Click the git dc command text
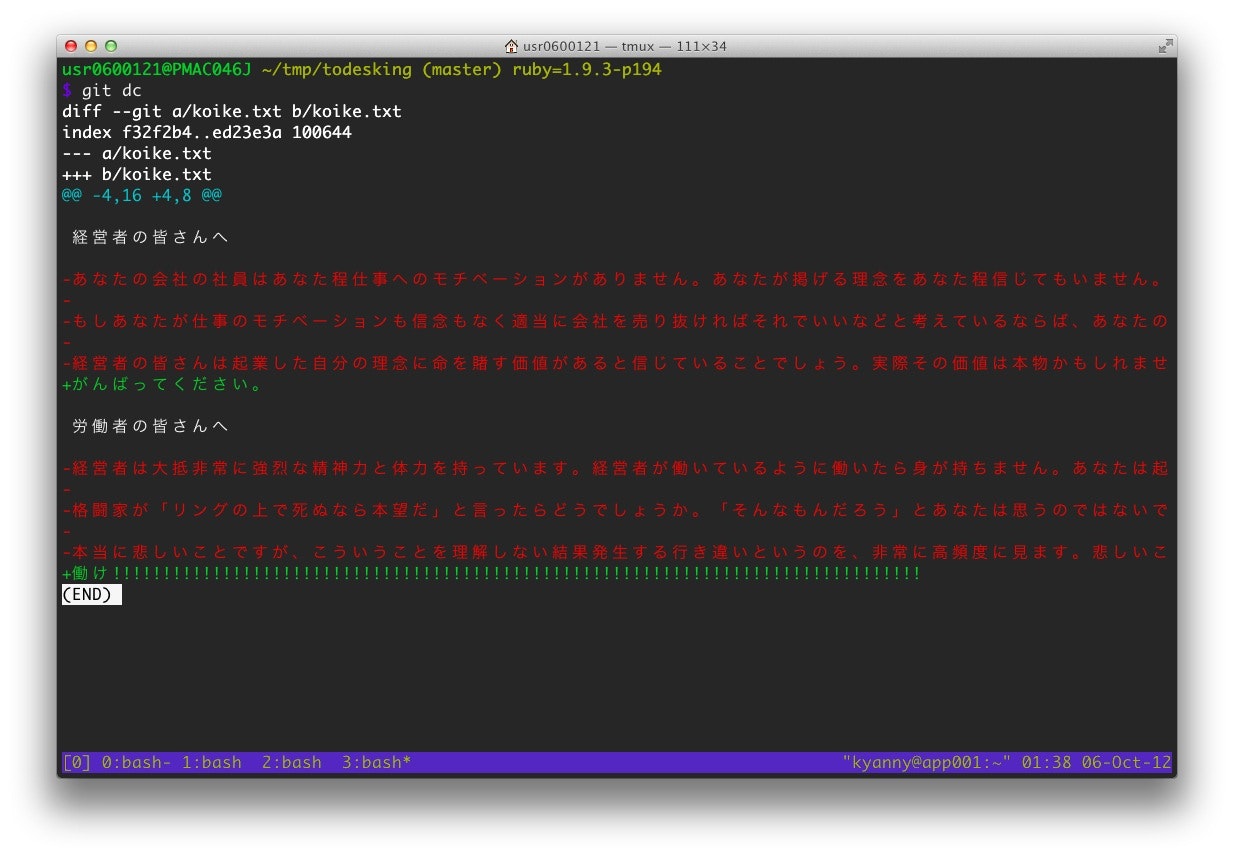The image size is (1234, 857). pyautogui.click(x=112, y=91)
